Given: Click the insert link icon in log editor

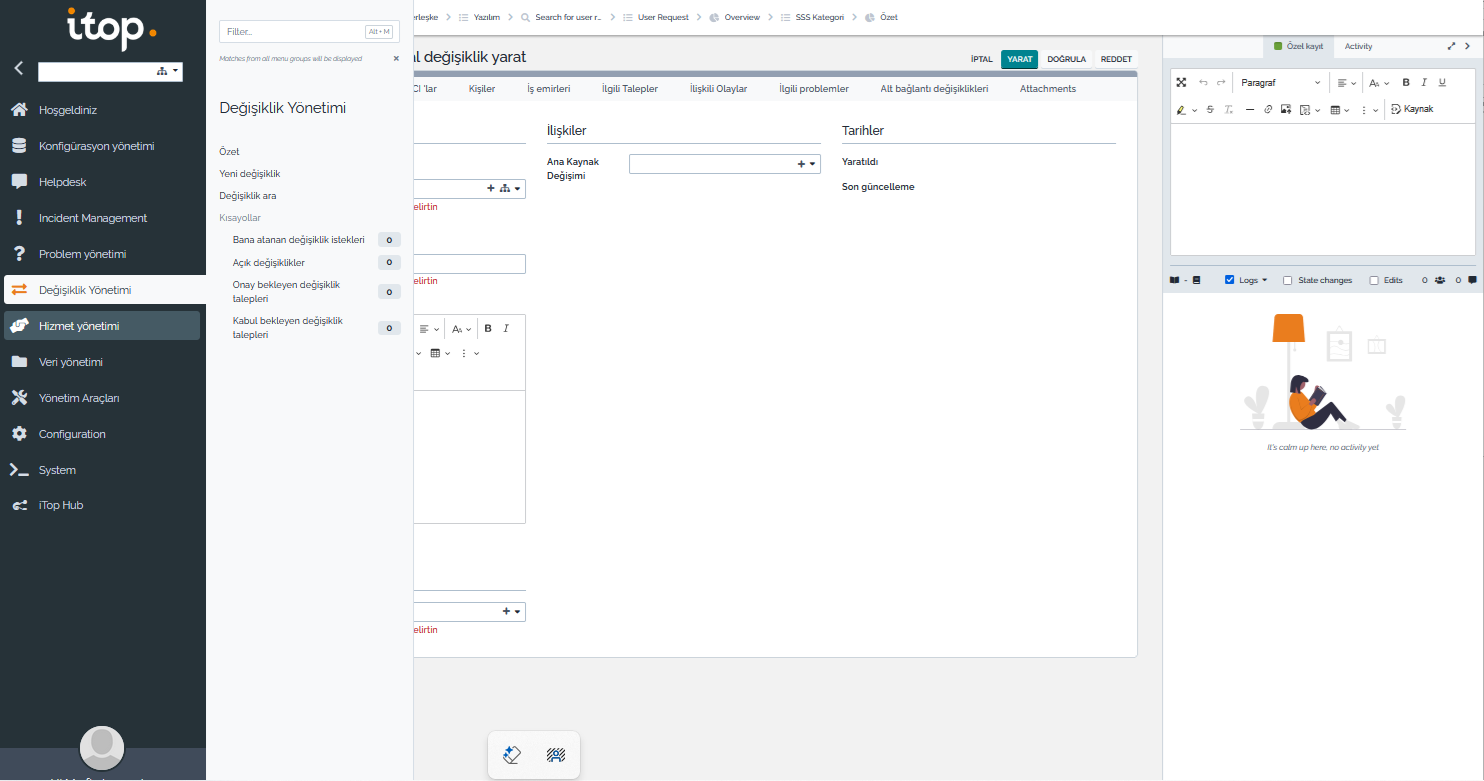Looking at the screenshot, I should 1268,109.
